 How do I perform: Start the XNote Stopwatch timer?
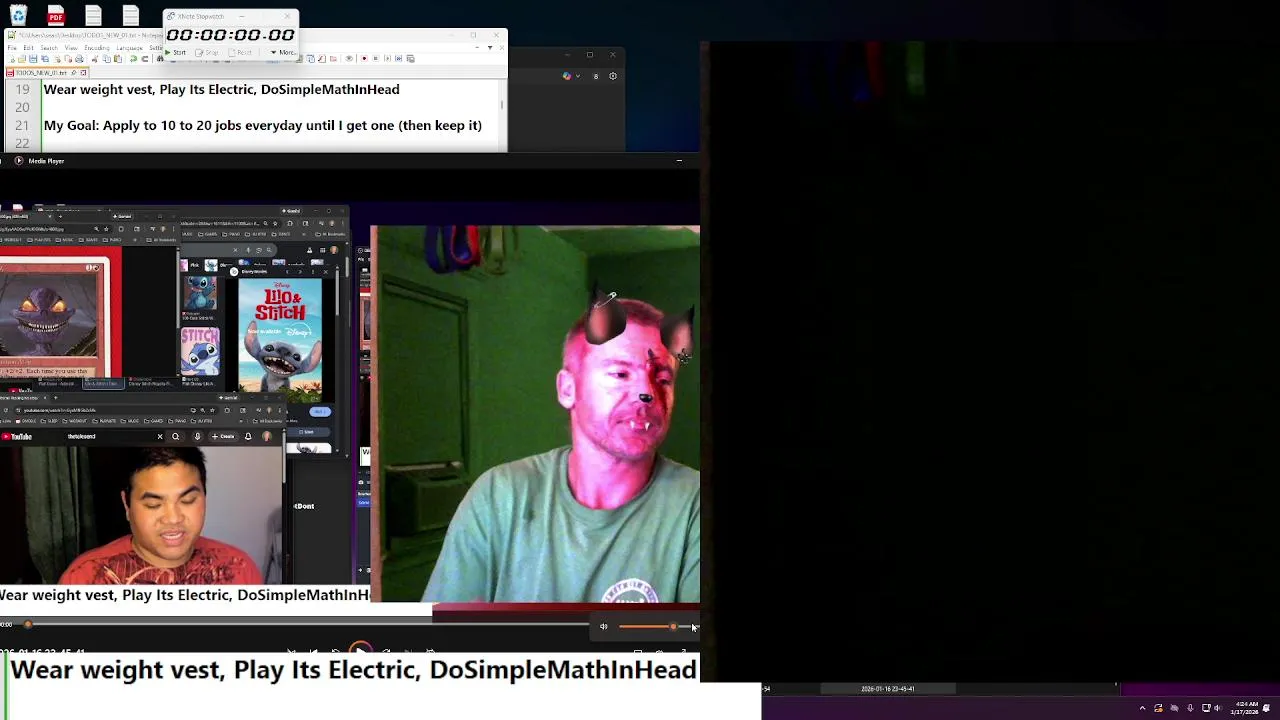[x=176, y=52]
